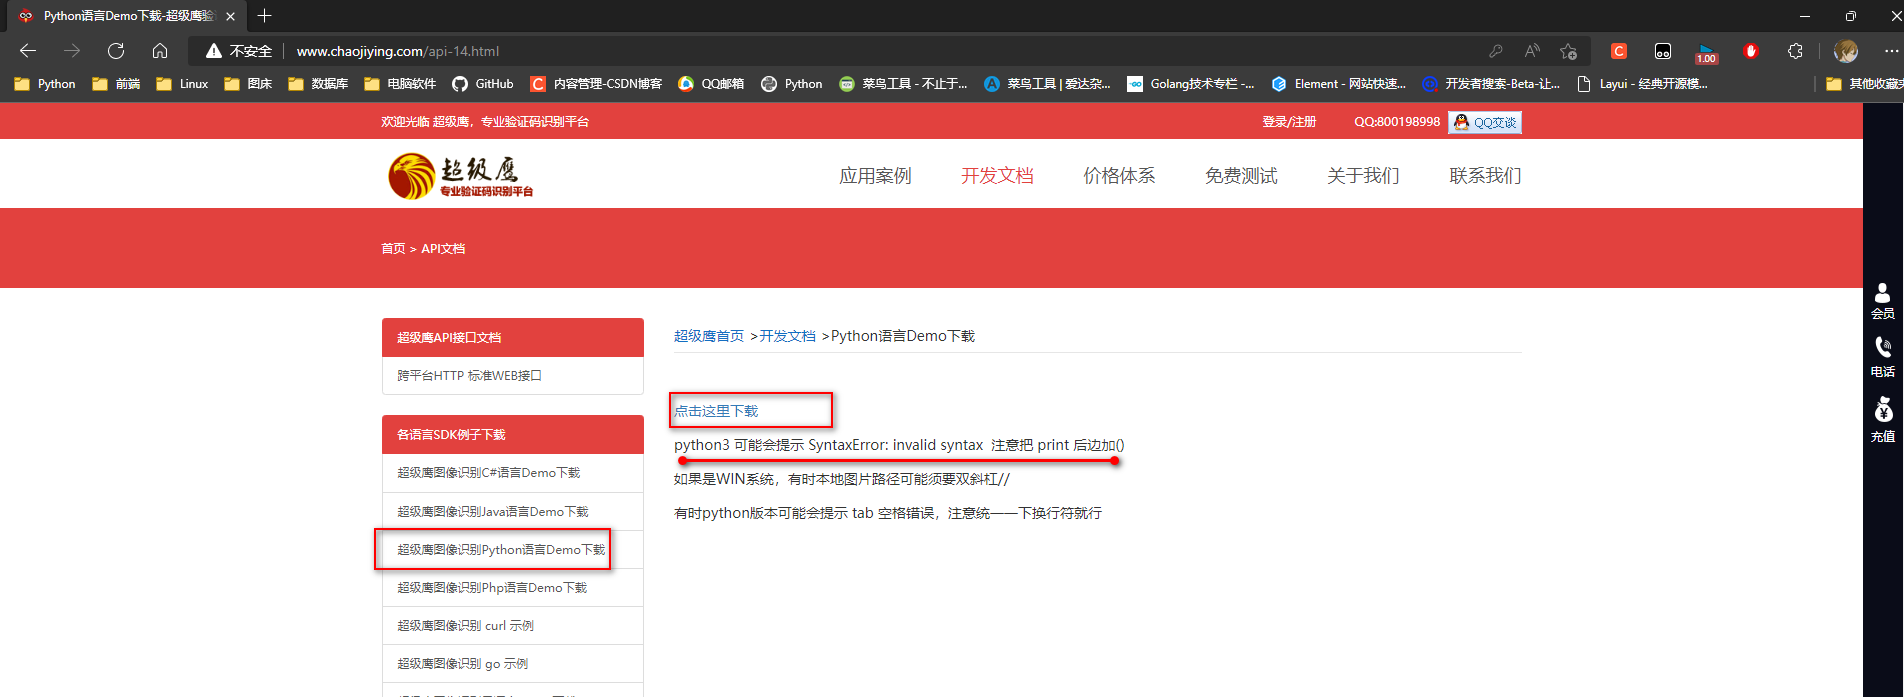The height and width of the screenshot is (697, 1904).
Task: Add this page to favorites star icon
Action: (x=1568, y=51)
